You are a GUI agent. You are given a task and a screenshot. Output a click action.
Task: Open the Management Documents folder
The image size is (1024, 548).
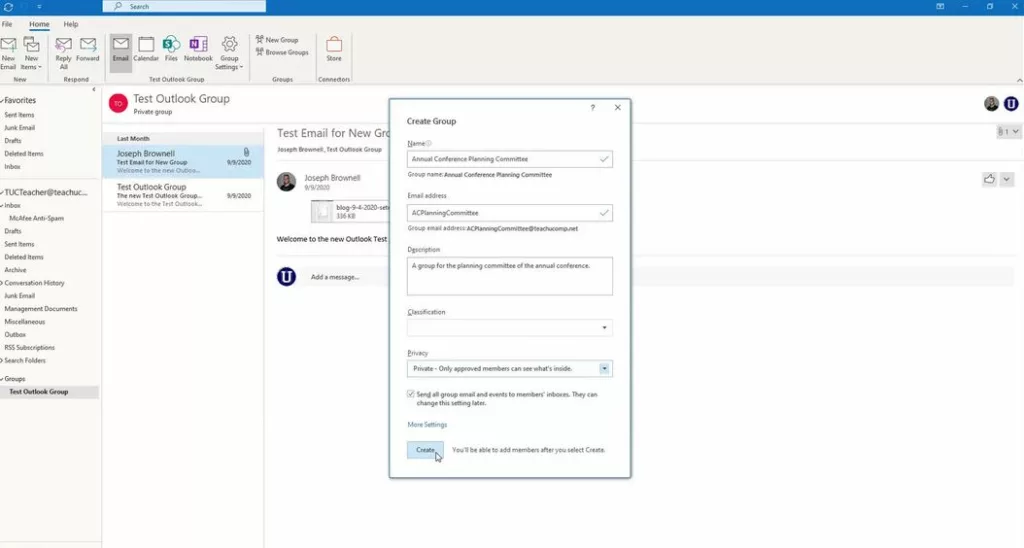[x=40, y=309]
